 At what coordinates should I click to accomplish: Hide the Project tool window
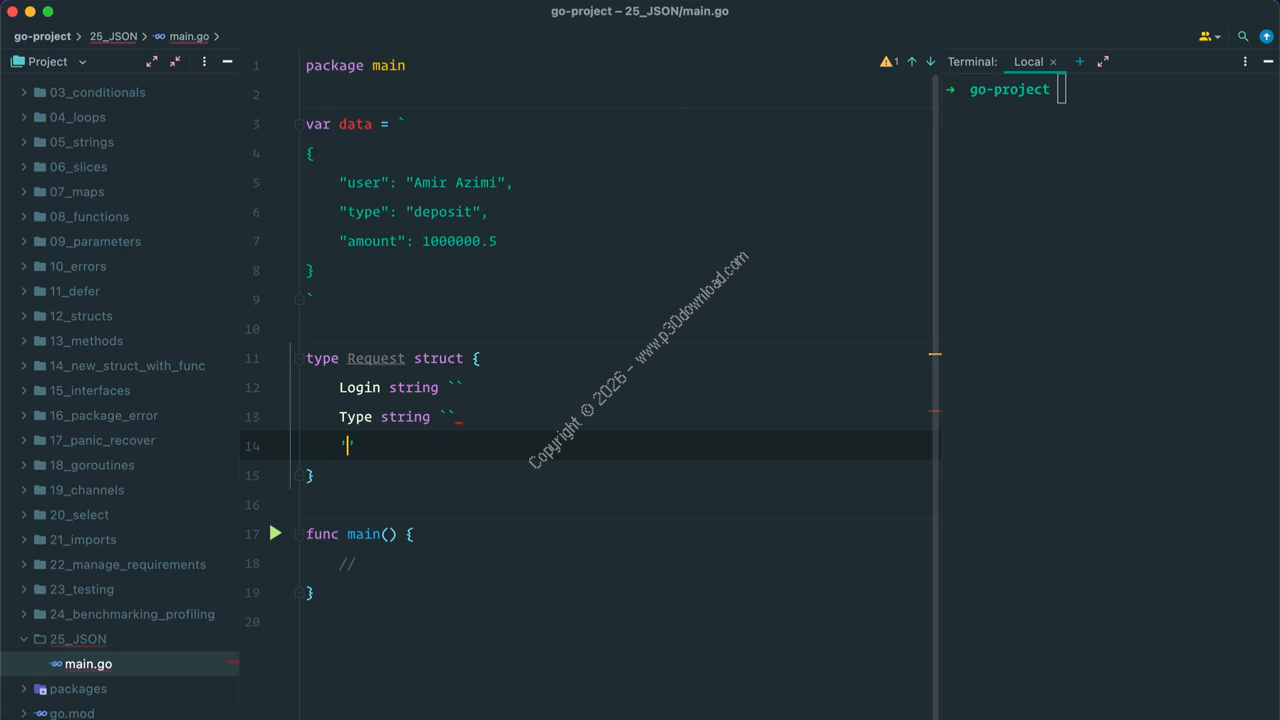point(227,62)
